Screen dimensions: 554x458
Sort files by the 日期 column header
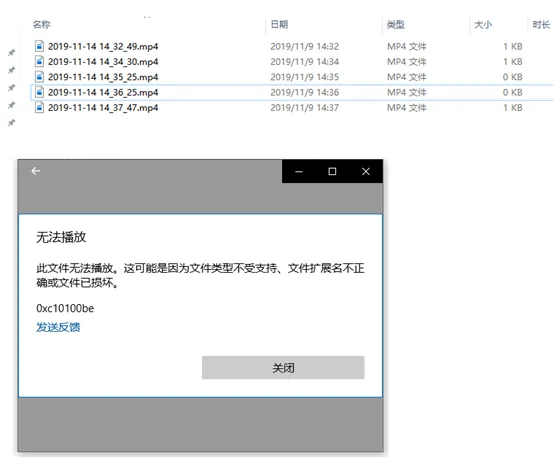[279, 24]
